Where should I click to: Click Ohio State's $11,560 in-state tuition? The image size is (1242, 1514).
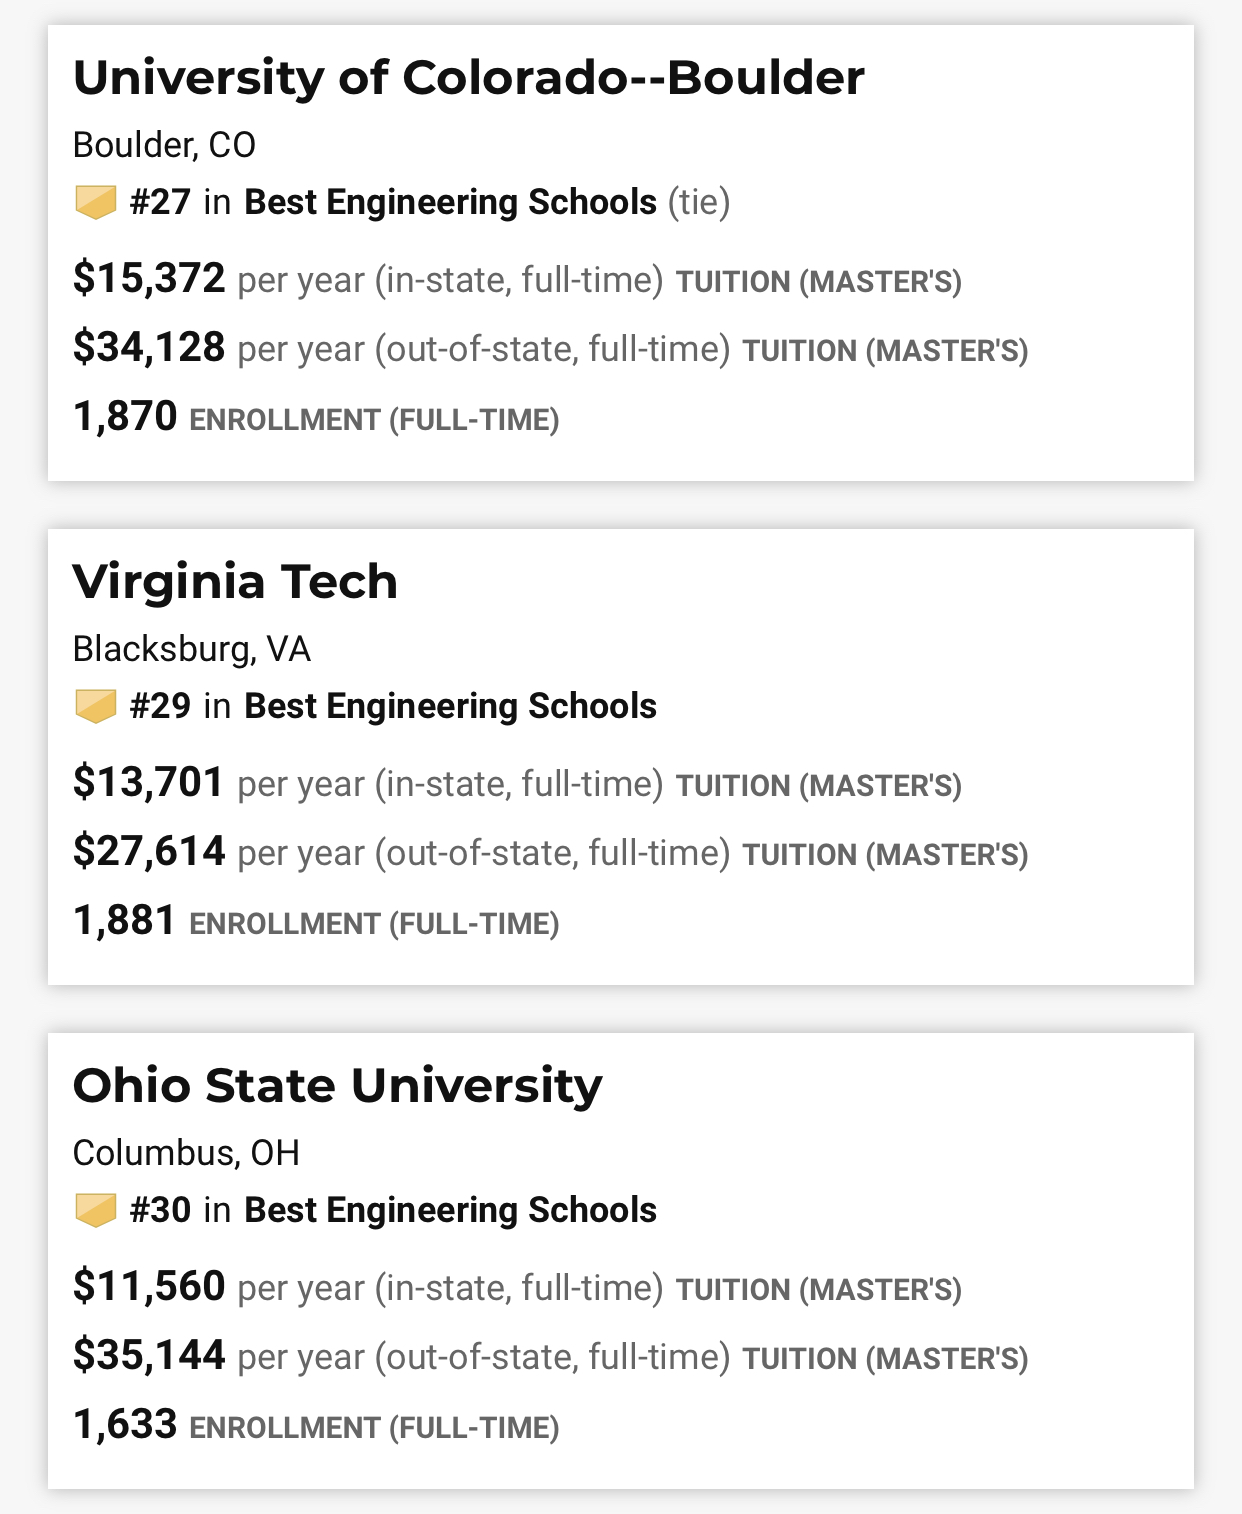(149, 1287)
